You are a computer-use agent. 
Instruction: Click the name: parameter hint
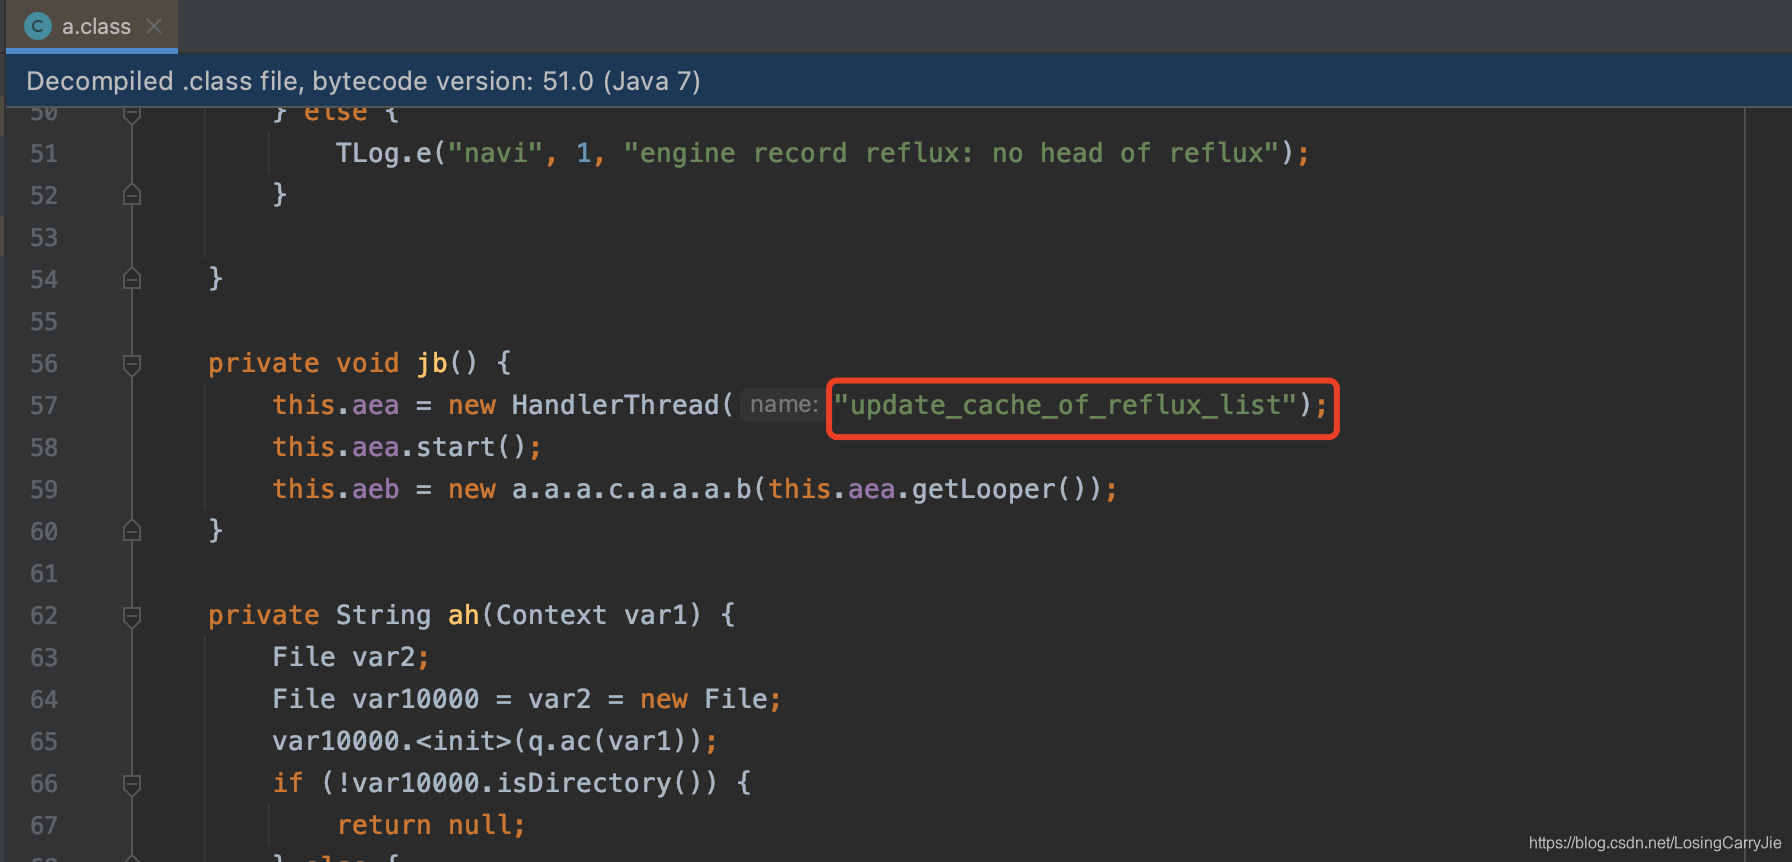[x=784, y=404]
